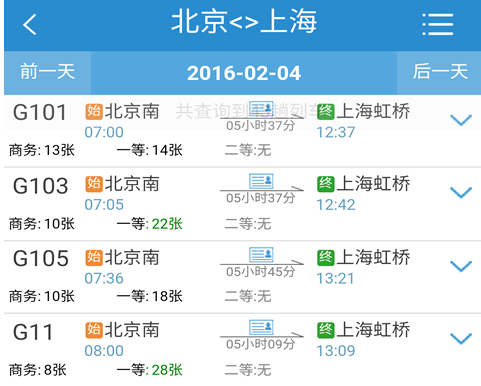This screenshot has width=481, height=386.
Task: Tap the green terminal badge for G11
Action: [325, 330]
